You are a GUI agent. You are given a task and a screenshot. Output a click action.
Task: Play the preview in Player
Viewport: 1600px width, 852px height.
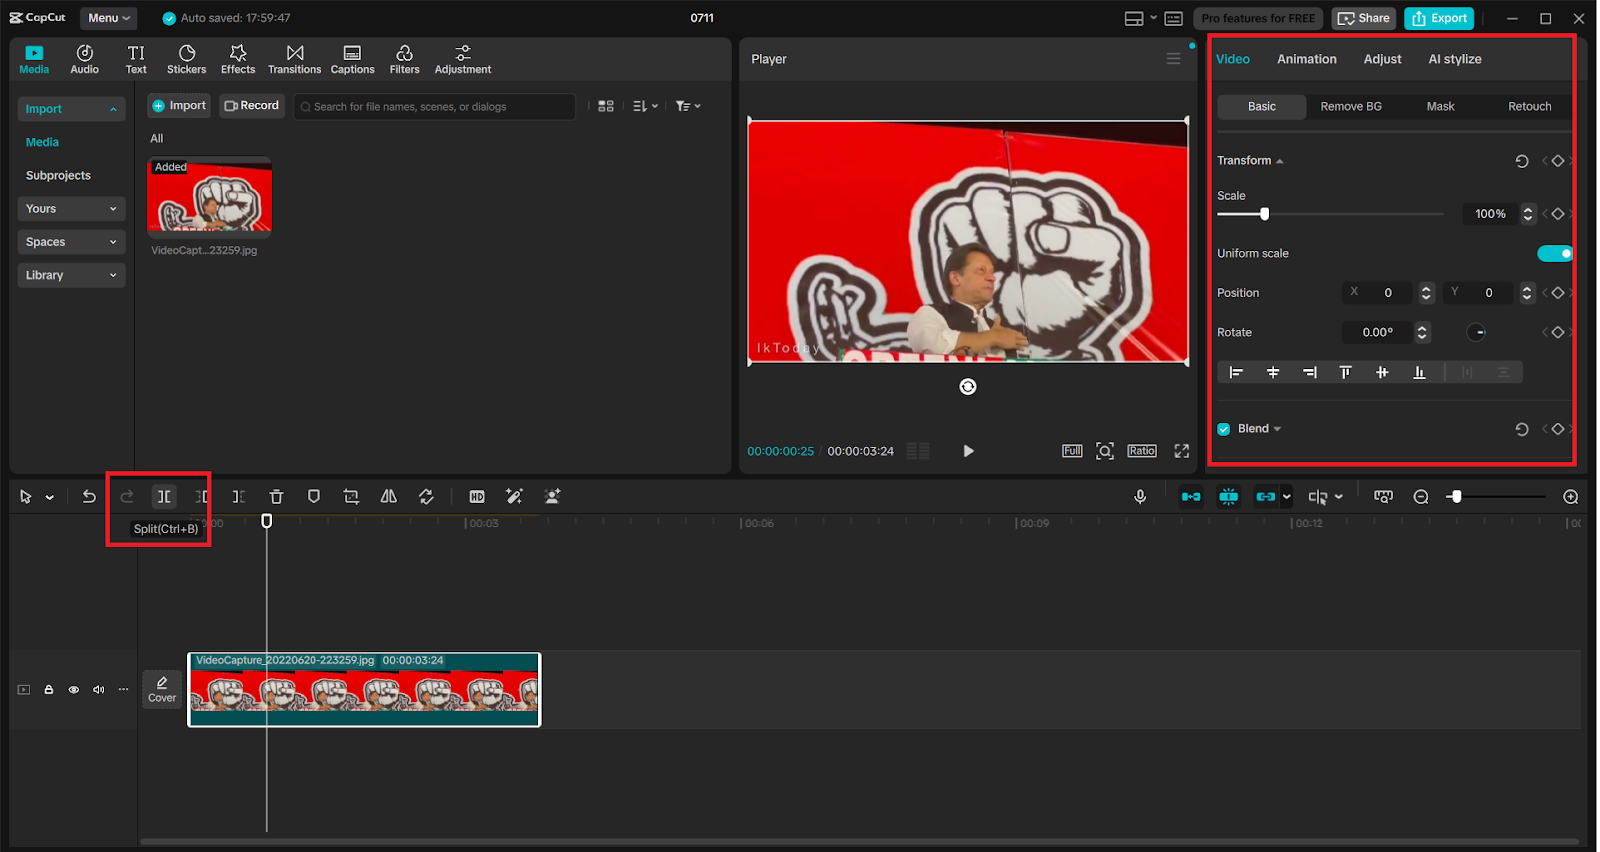pos(968,451)
